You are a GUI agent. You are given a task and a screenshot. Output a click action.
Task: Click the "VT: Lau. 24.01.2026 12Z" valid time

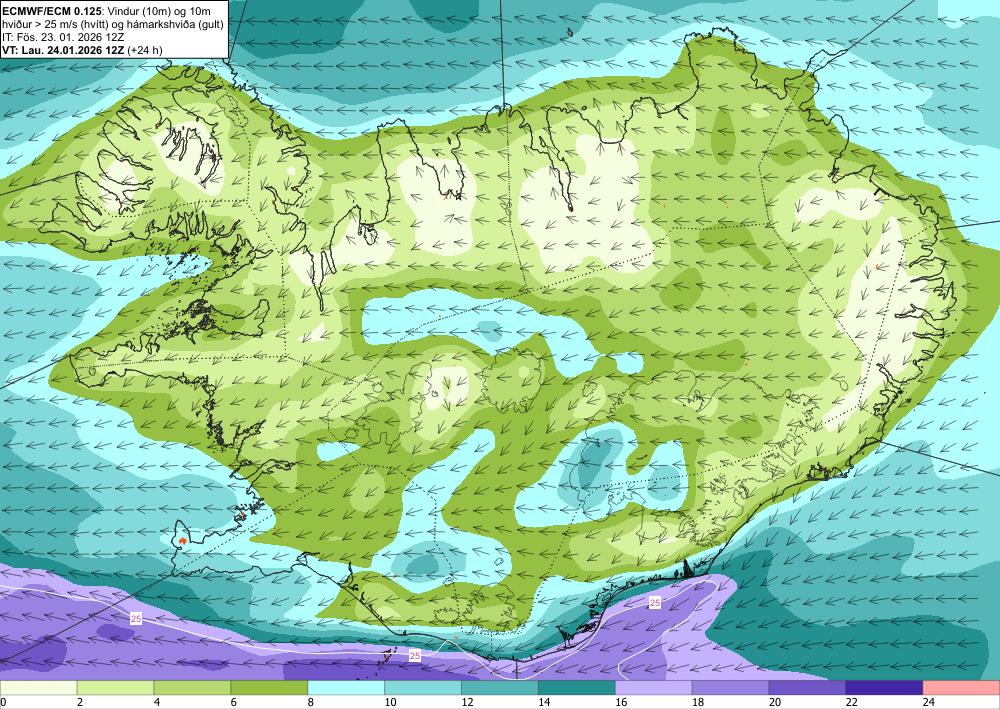click(63, 51)
